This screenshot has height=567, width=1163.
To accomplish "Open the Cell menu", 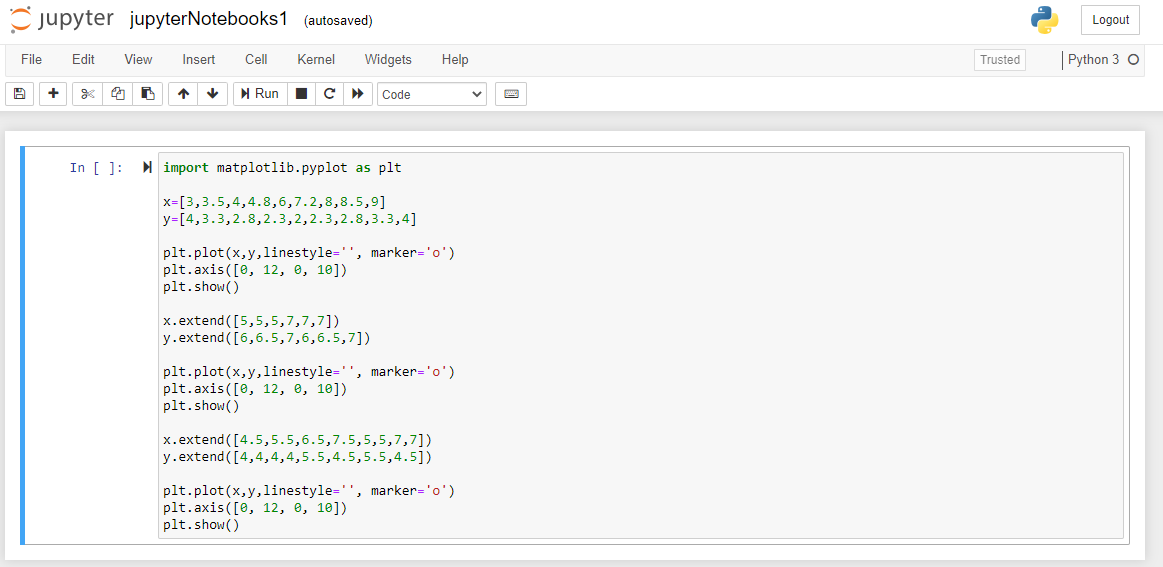I will (256, 60).
